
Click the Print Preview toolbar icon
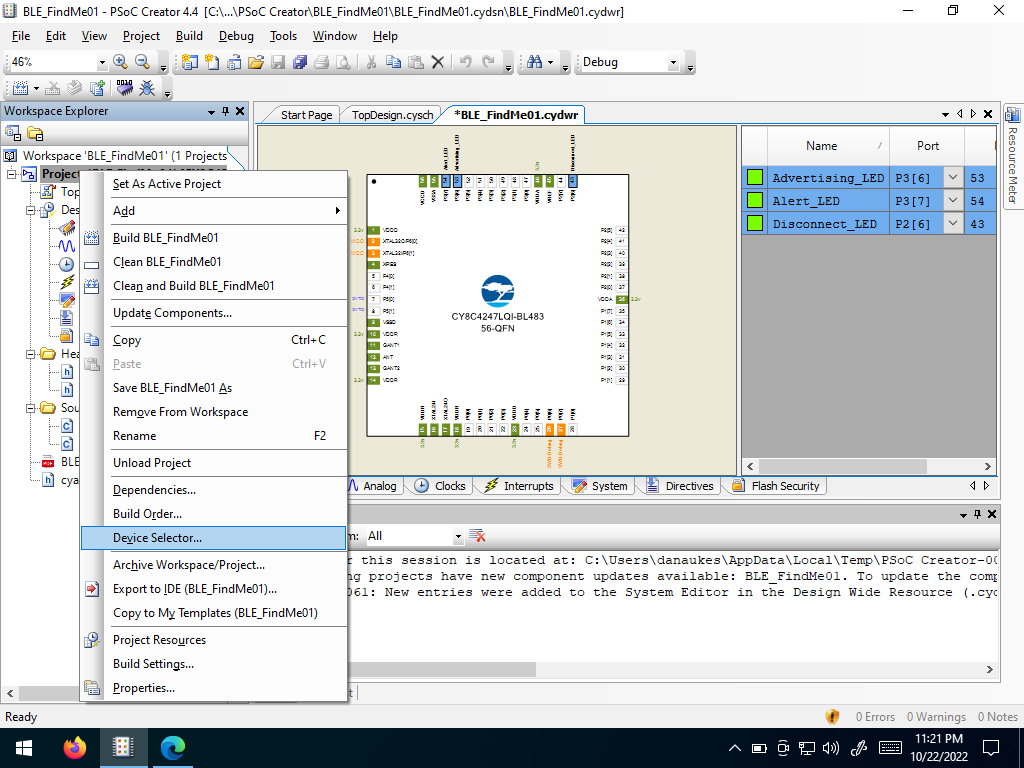[x=344, y=62]
